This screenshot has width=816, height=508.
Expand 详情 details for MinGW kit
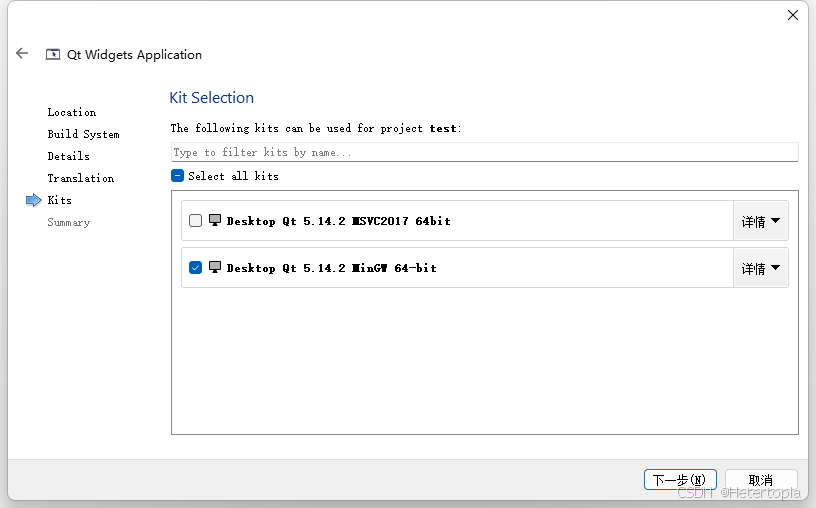760,268
